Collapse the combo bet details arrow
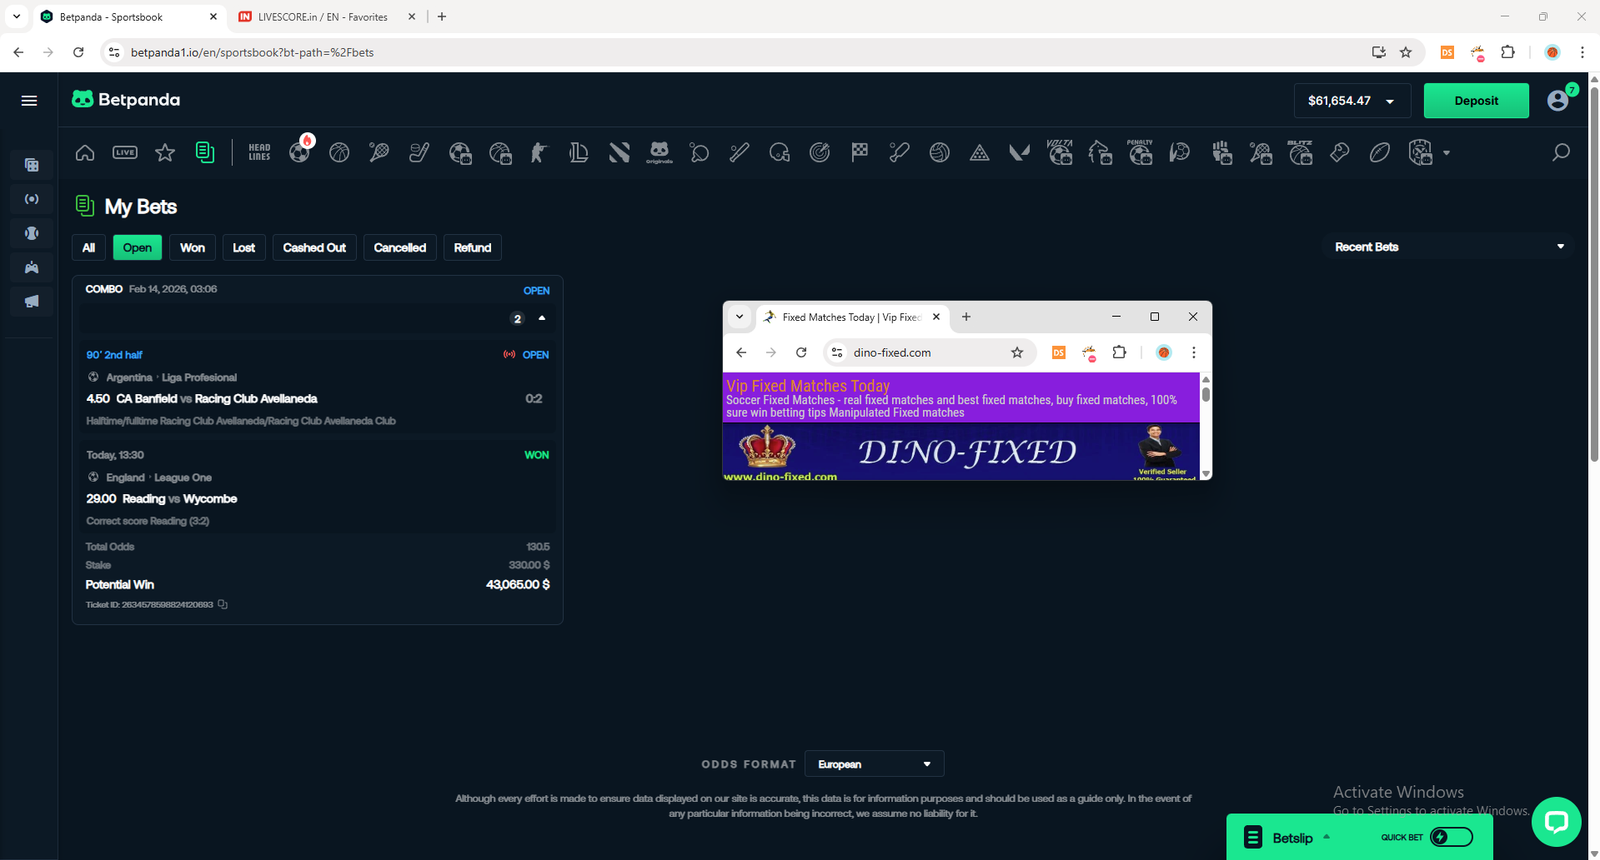The width and height of the screenshot is (1600, 860). tap(542, 318)
